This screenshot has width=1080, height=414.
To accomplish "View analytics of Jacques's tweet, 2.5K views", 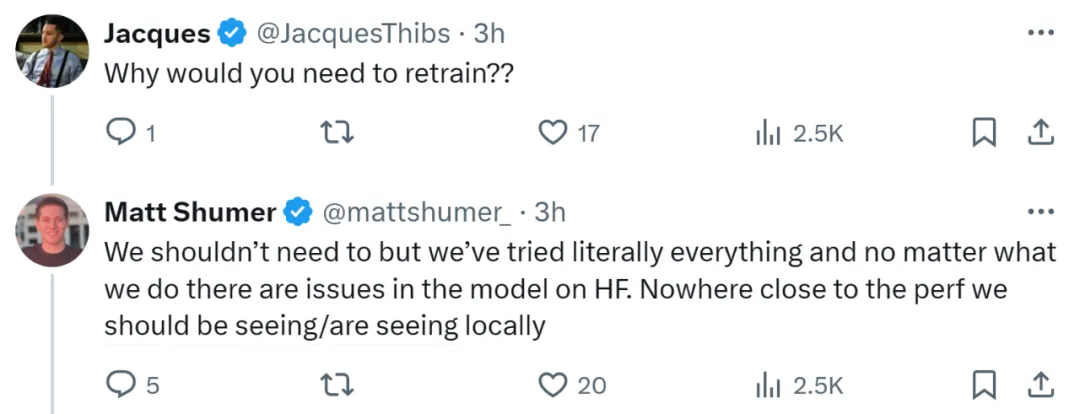I will 765,132.
